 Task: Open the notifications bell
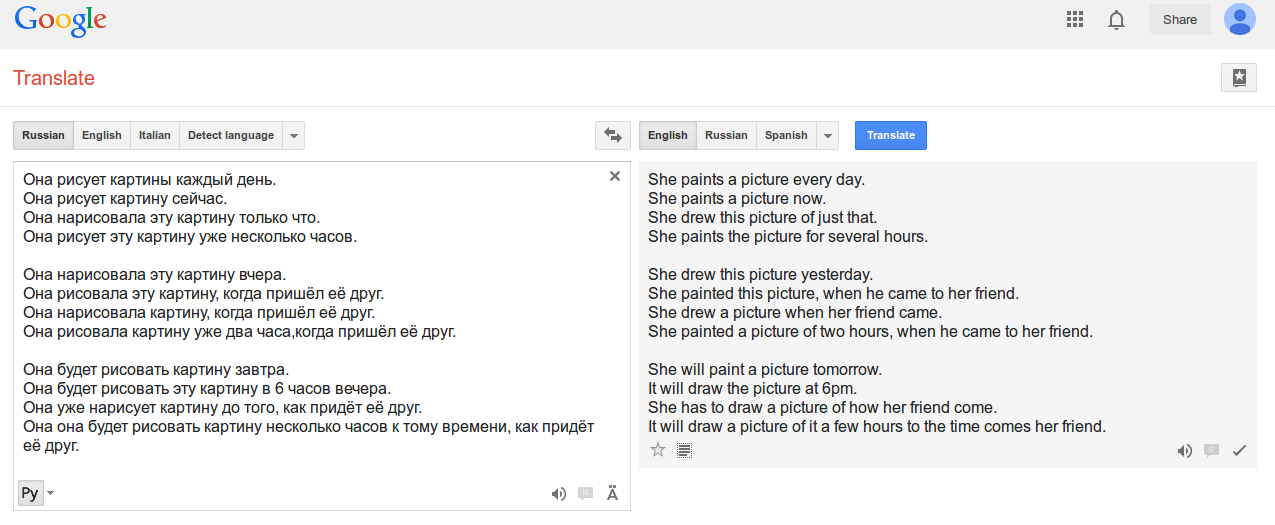pyautogui.click(x=1117, y=19)
